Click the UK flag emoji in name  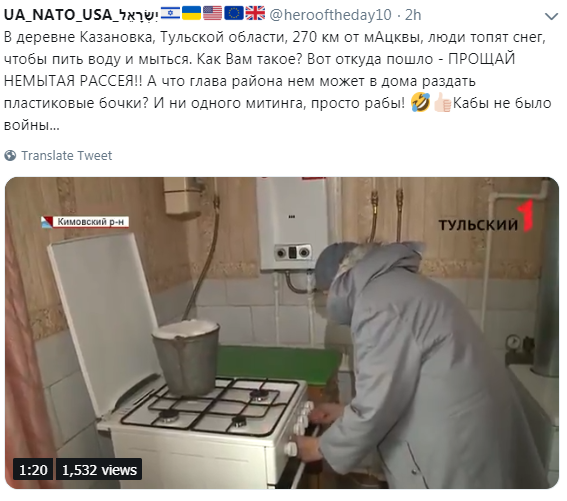(x=255, y=13)
